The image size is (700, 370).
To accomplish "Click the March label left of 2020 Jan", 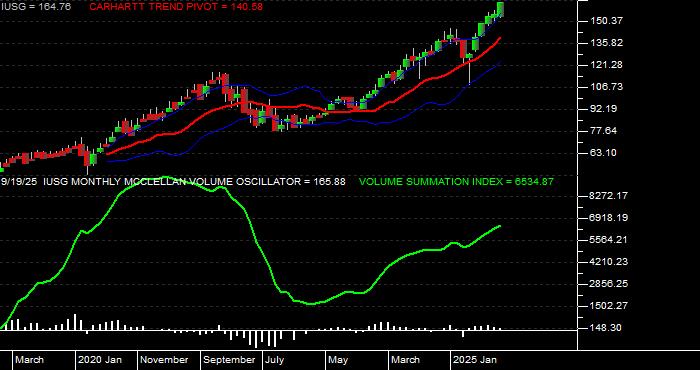I will tap(29, 360).
